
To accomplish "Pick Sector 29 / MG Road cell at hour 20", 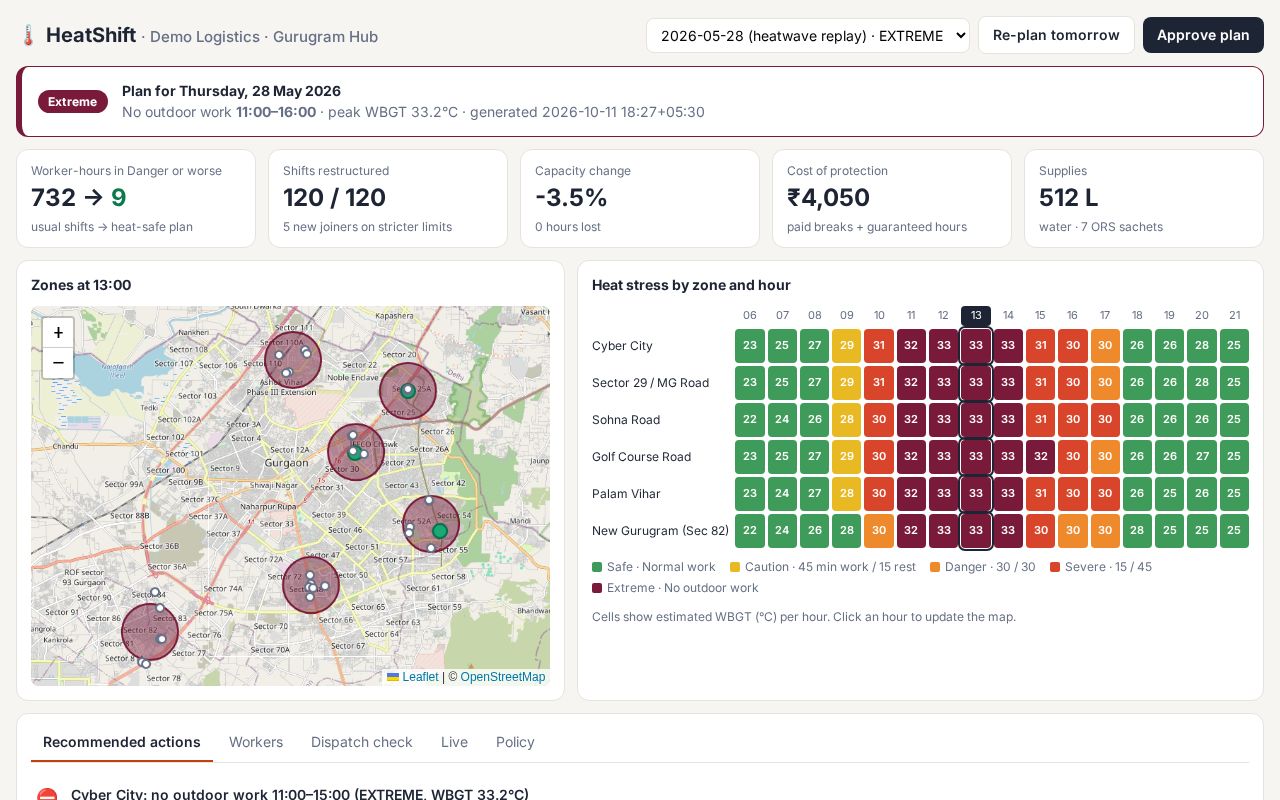I will pyautogui.click(x=1202, y=383).
